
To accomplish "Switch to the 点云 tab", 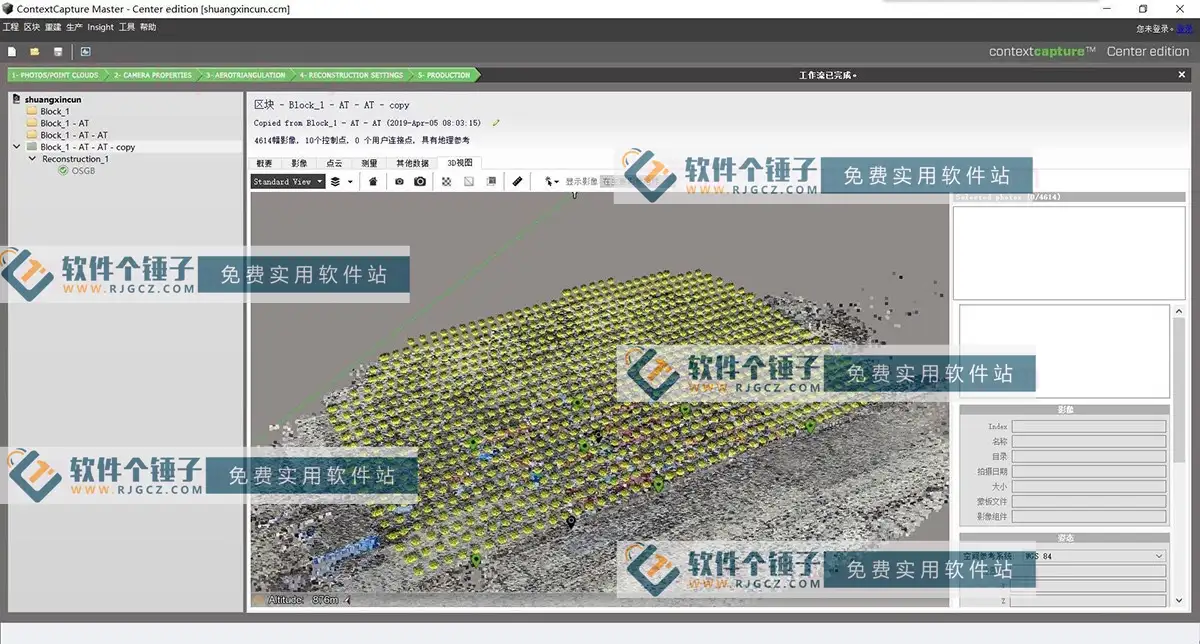I will 333,162.
